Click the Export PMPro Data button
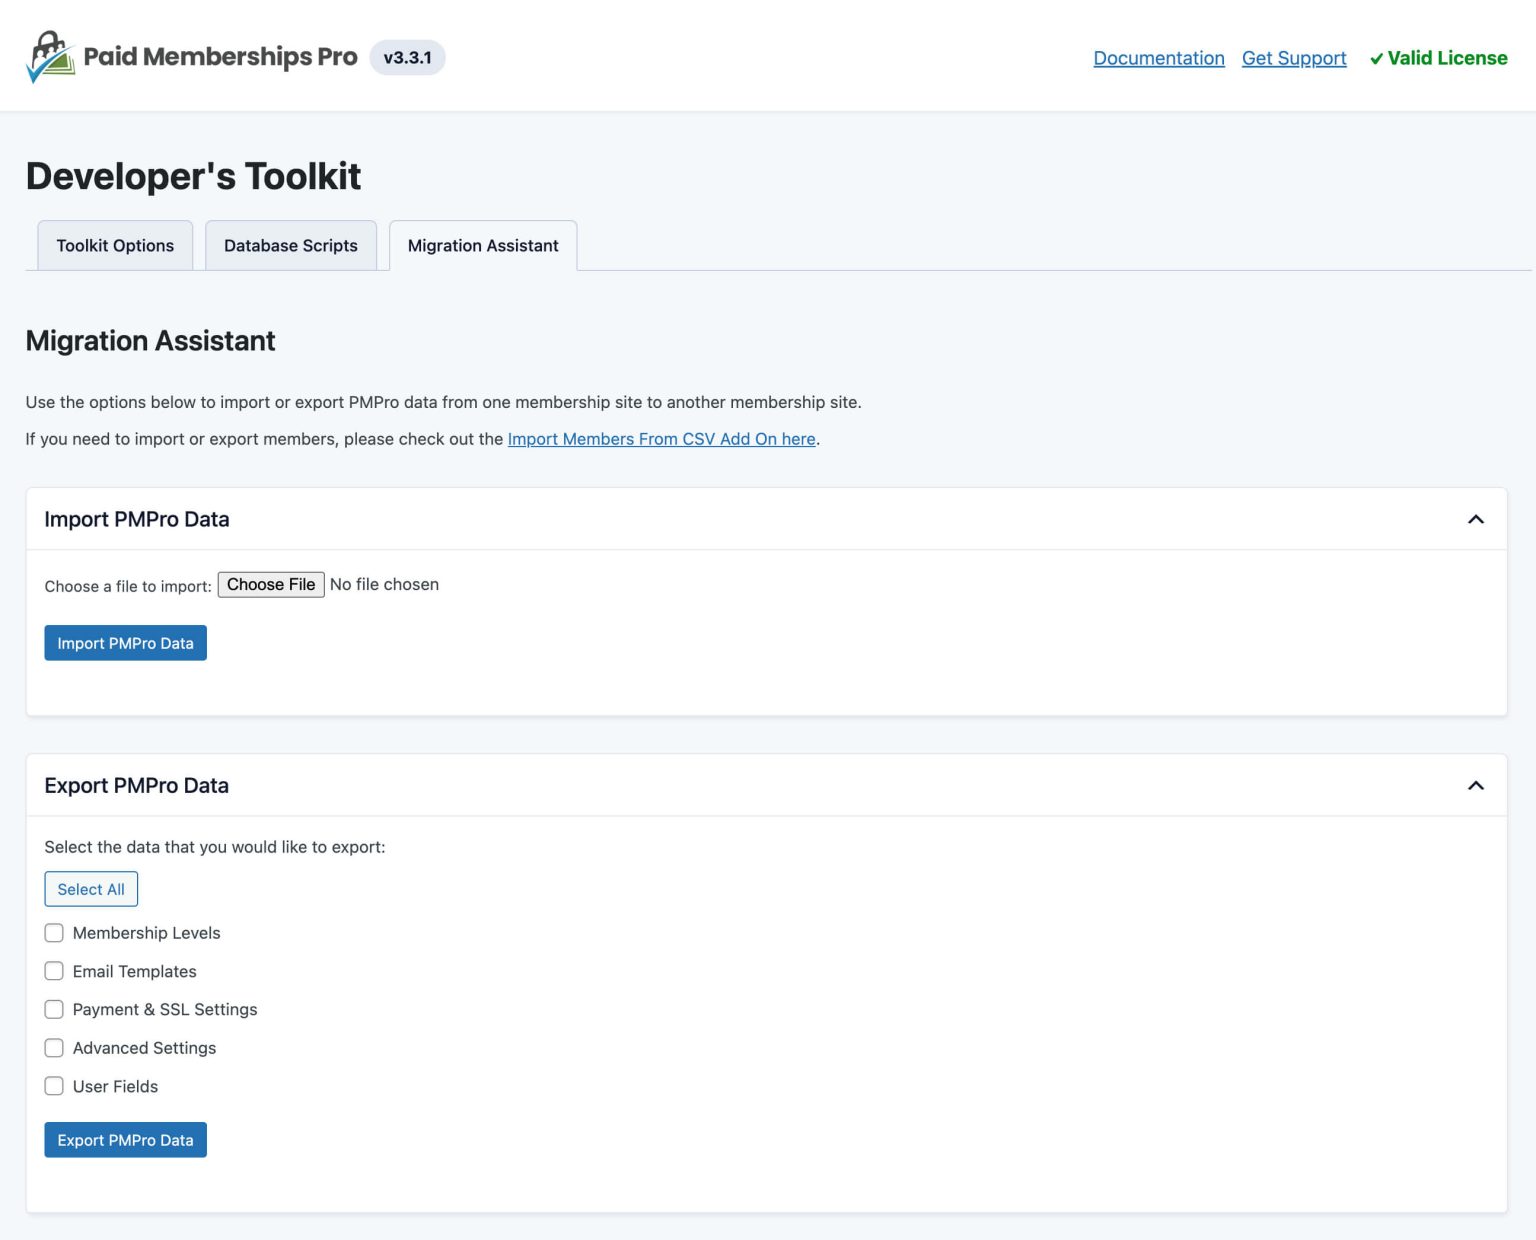 [125, 1140]
